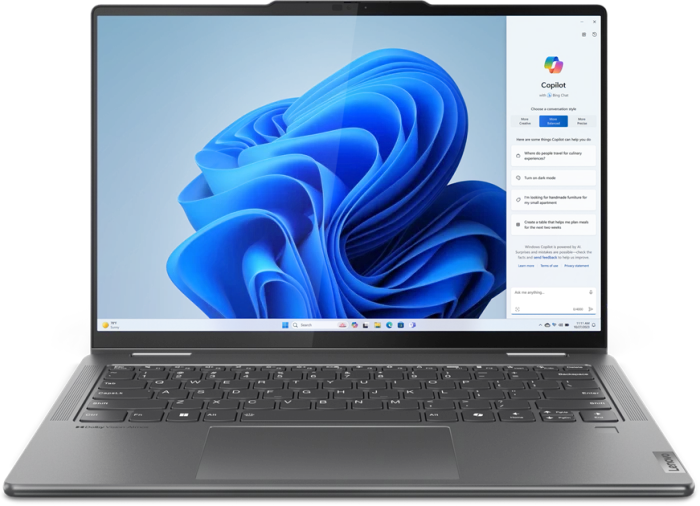Viewport: 700px width, 506px height.
Task: Launch File Explorer from the taskbar
Action: 377,325
